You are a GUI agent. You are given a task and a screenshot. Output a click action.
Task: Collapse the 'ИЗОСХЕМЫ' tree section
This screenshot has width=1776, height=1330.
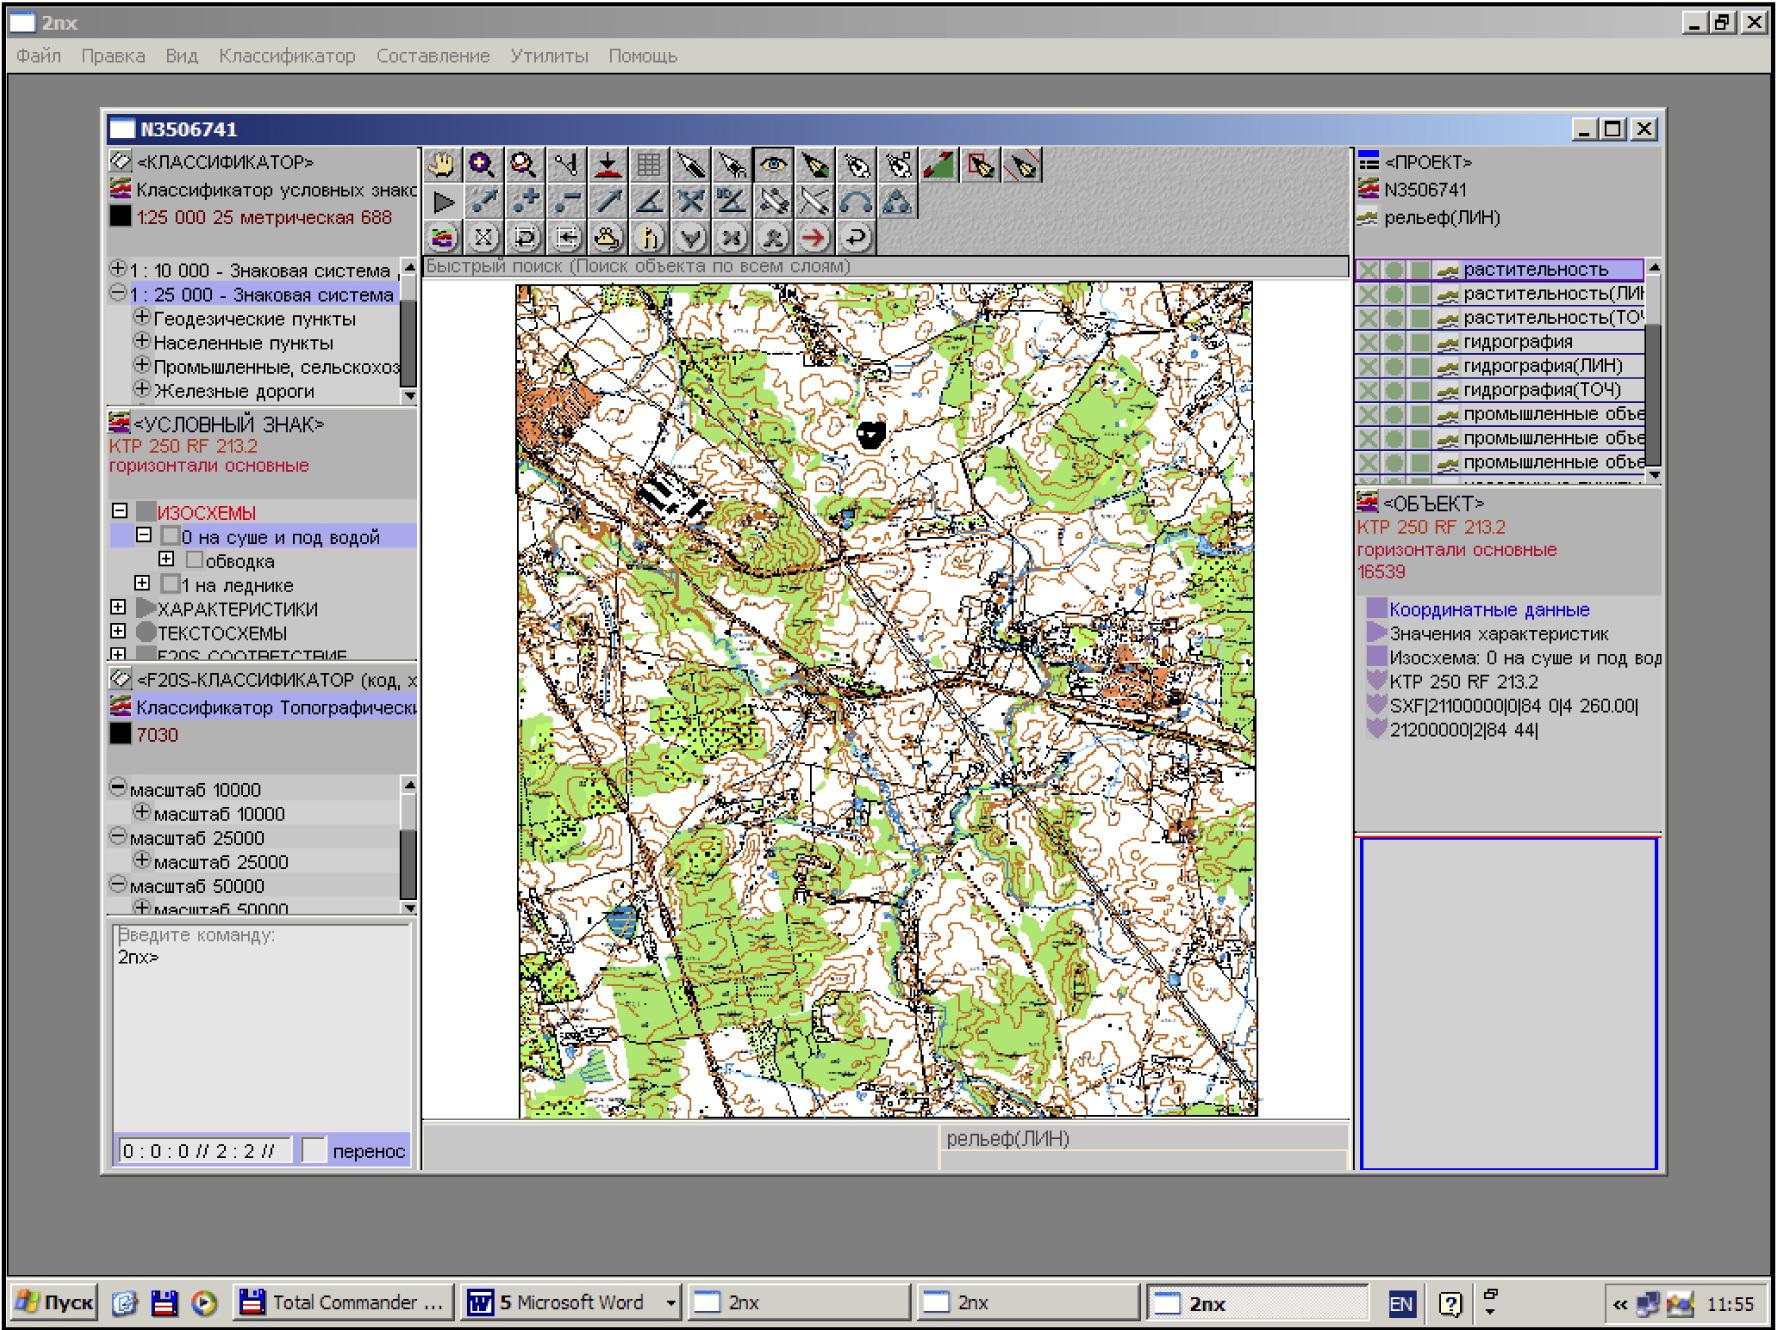tap(120, 511)
